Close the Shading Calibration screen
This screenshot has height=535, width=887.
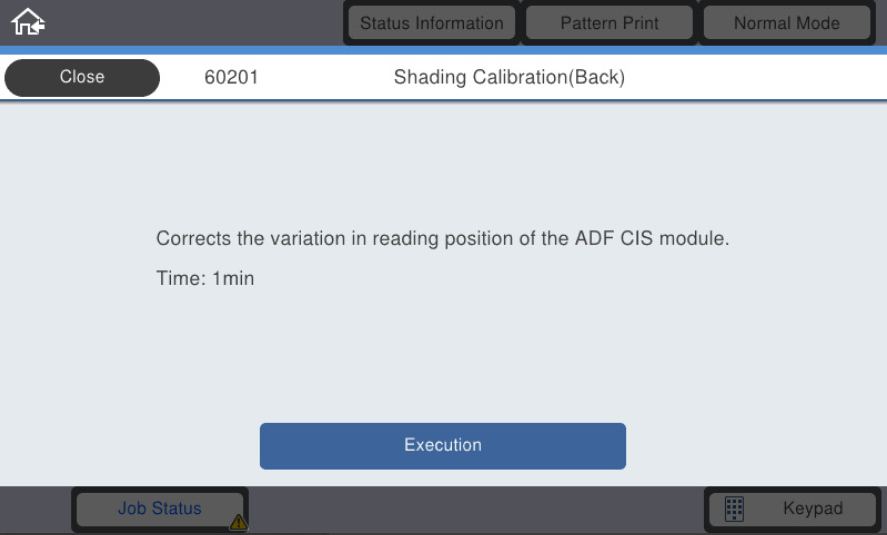coord(82,77)
